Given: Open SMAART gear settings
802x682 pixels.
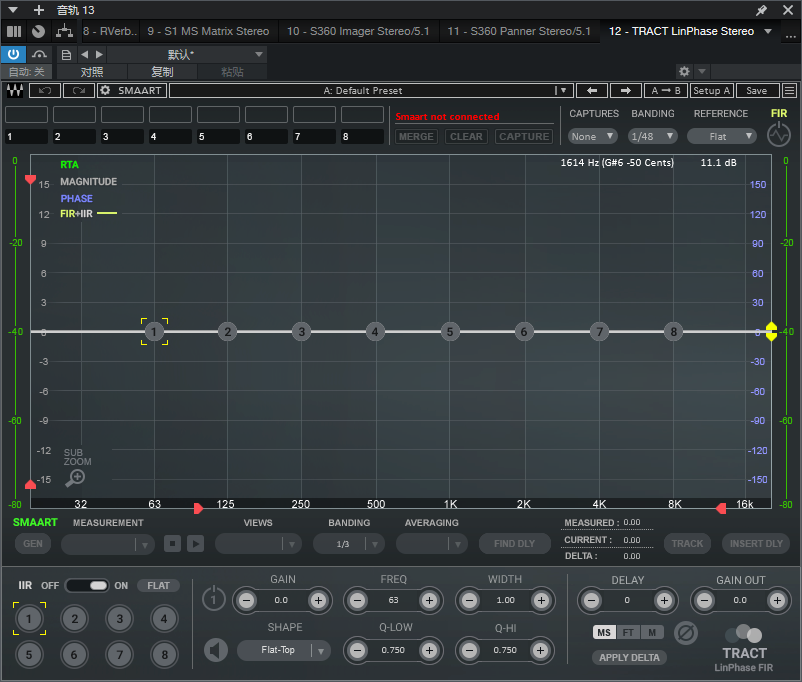Looking at the screenshot, I should pyautogui.click(x=105, y=91).
